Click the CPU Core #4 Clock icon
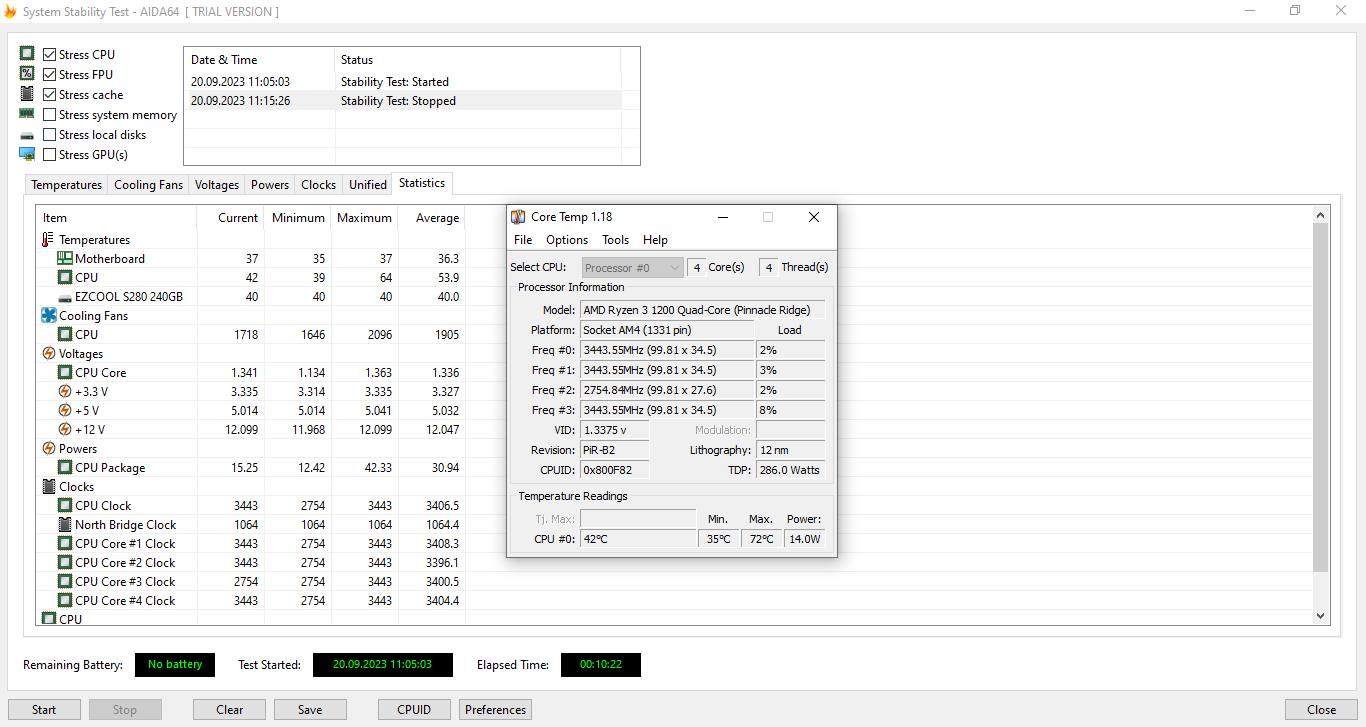 pyautogui.click(x=65, y=600)
